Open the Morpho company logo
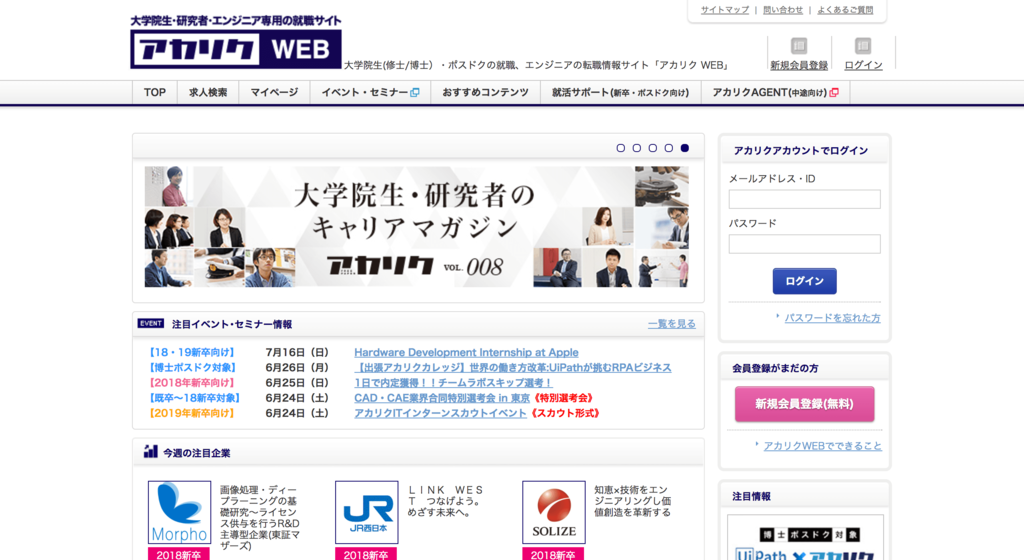 180,512
